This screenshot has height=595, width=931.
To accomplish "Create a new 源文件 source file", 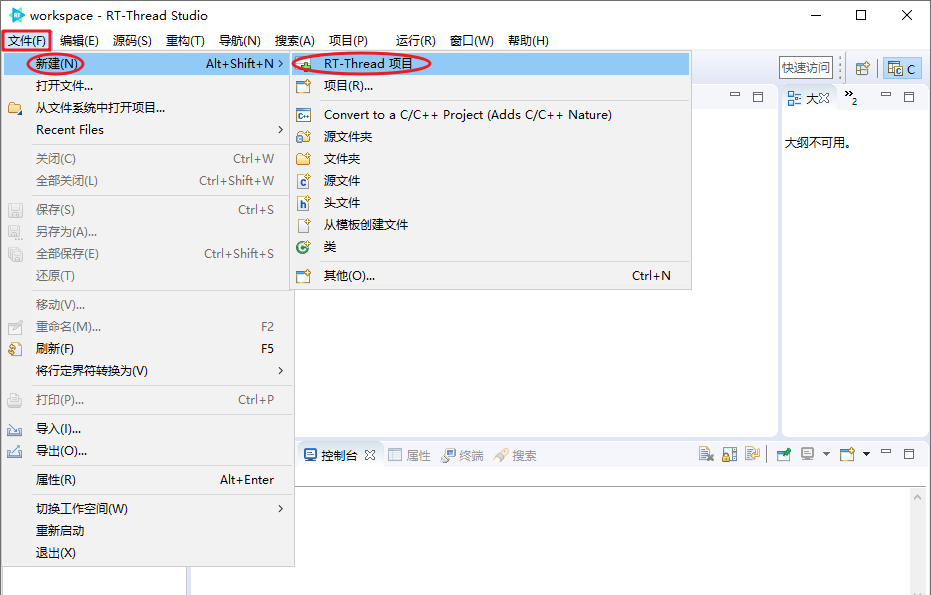I will click(490, 181).
